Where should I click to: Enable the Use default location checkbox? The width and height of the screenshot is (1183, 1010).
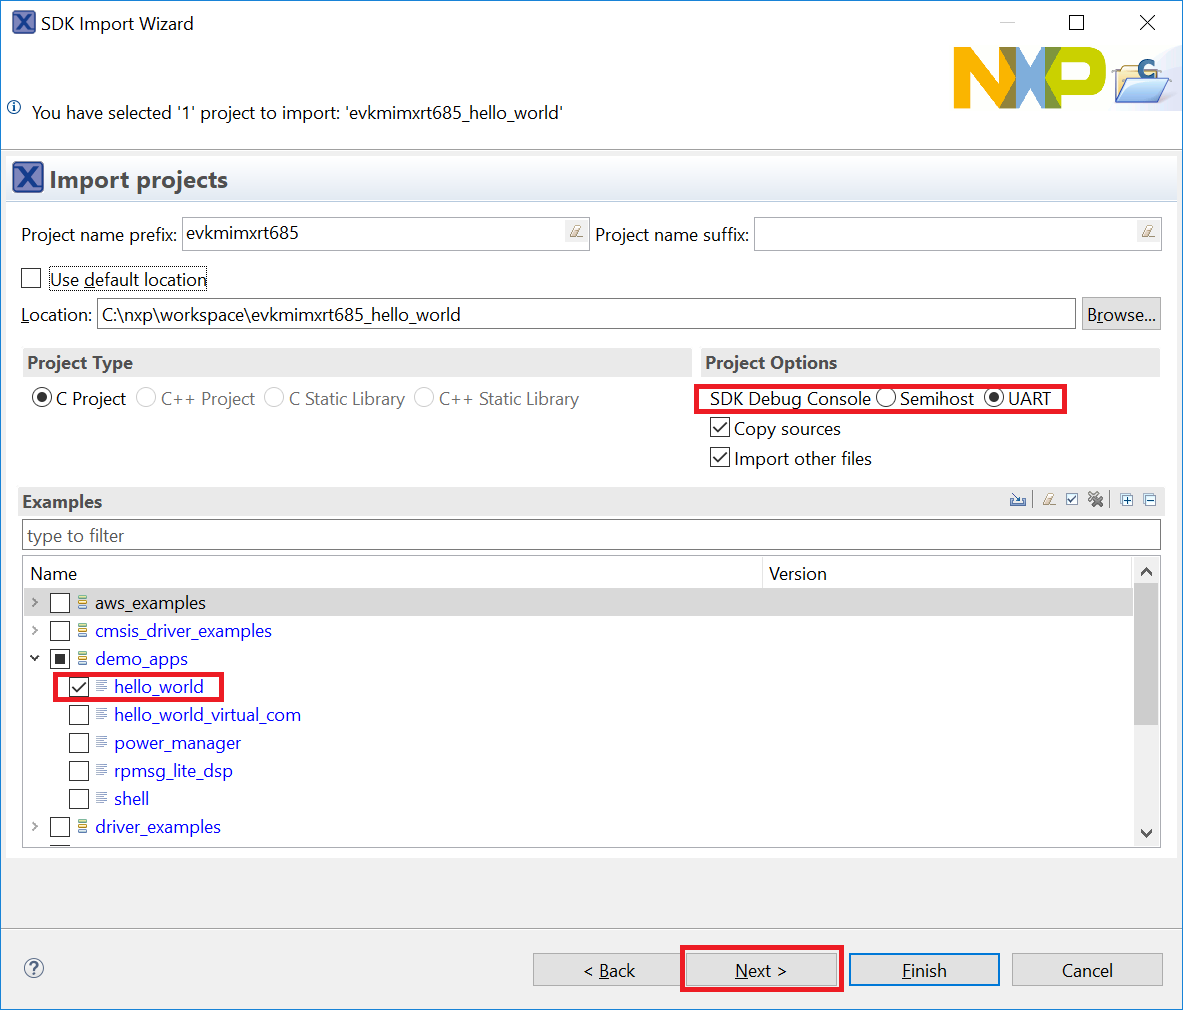[x=32, y=279]
